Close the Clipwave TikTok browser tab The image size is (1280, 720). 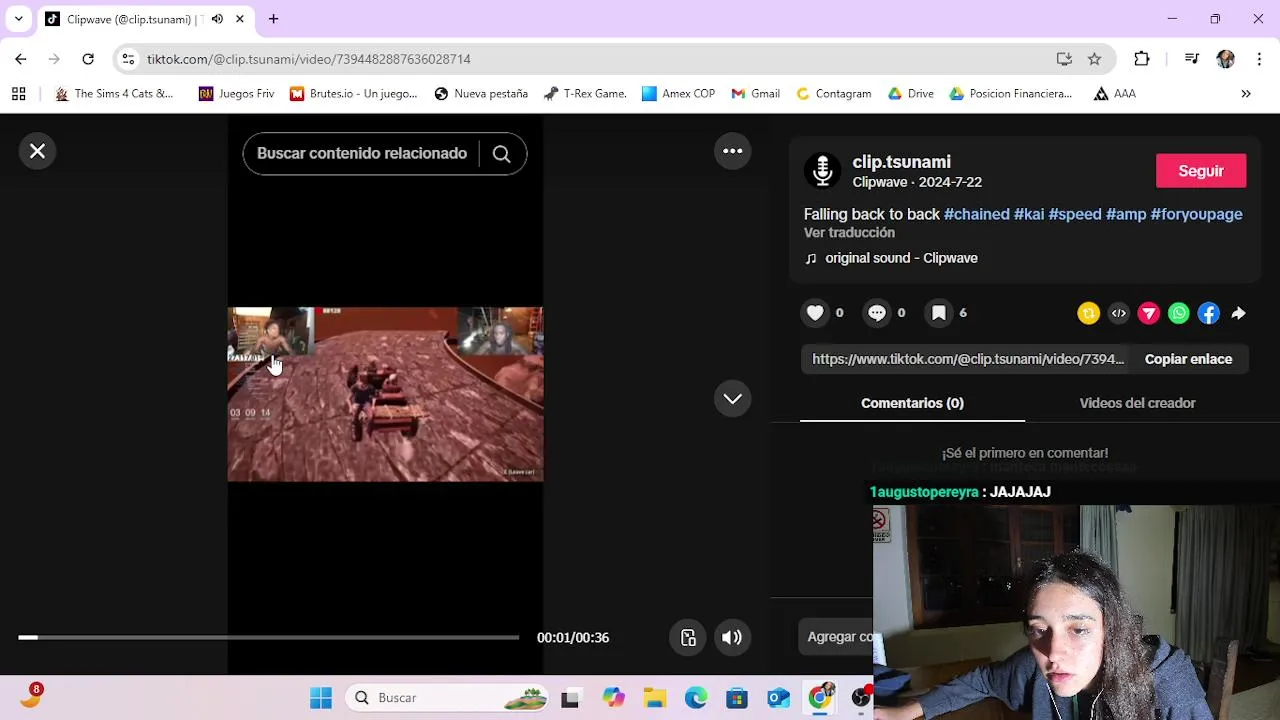(240, 19)
